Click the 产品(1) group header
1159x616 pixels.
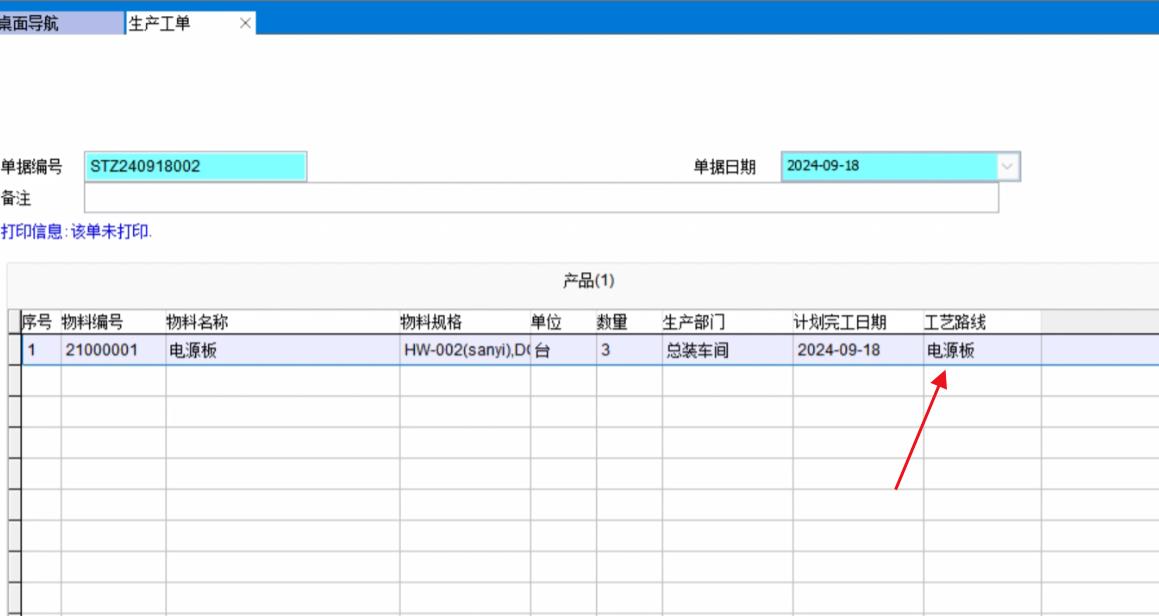pyautogui.click(x=588, y=282)
